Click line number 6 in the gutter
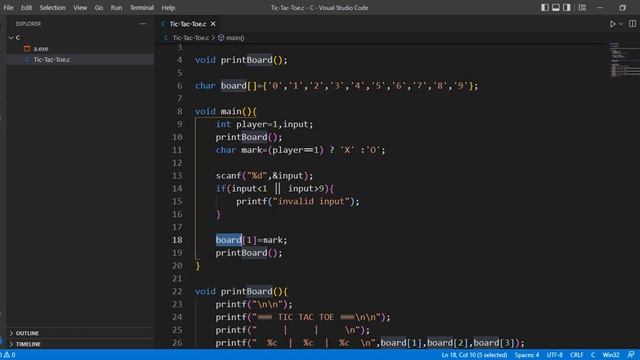640x360 pixels. [179, 86]
